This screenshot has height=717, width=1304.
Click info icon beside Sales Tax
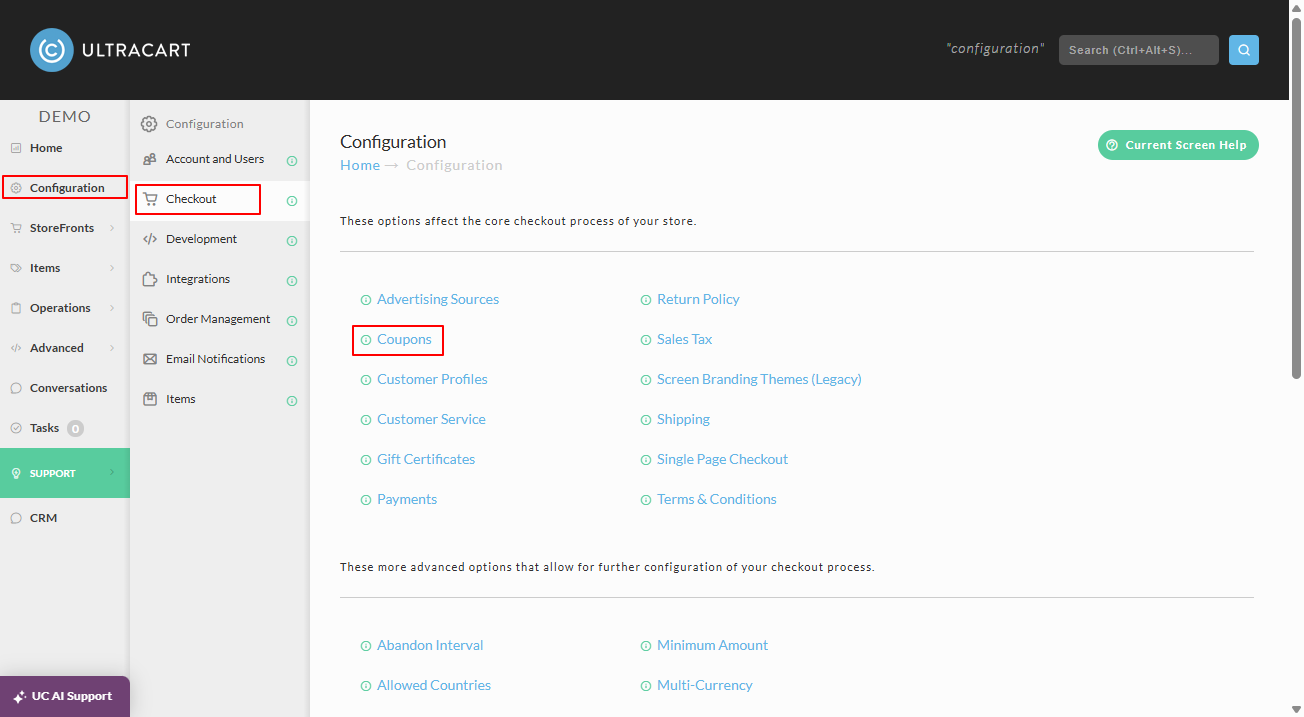tap(646, 340)
